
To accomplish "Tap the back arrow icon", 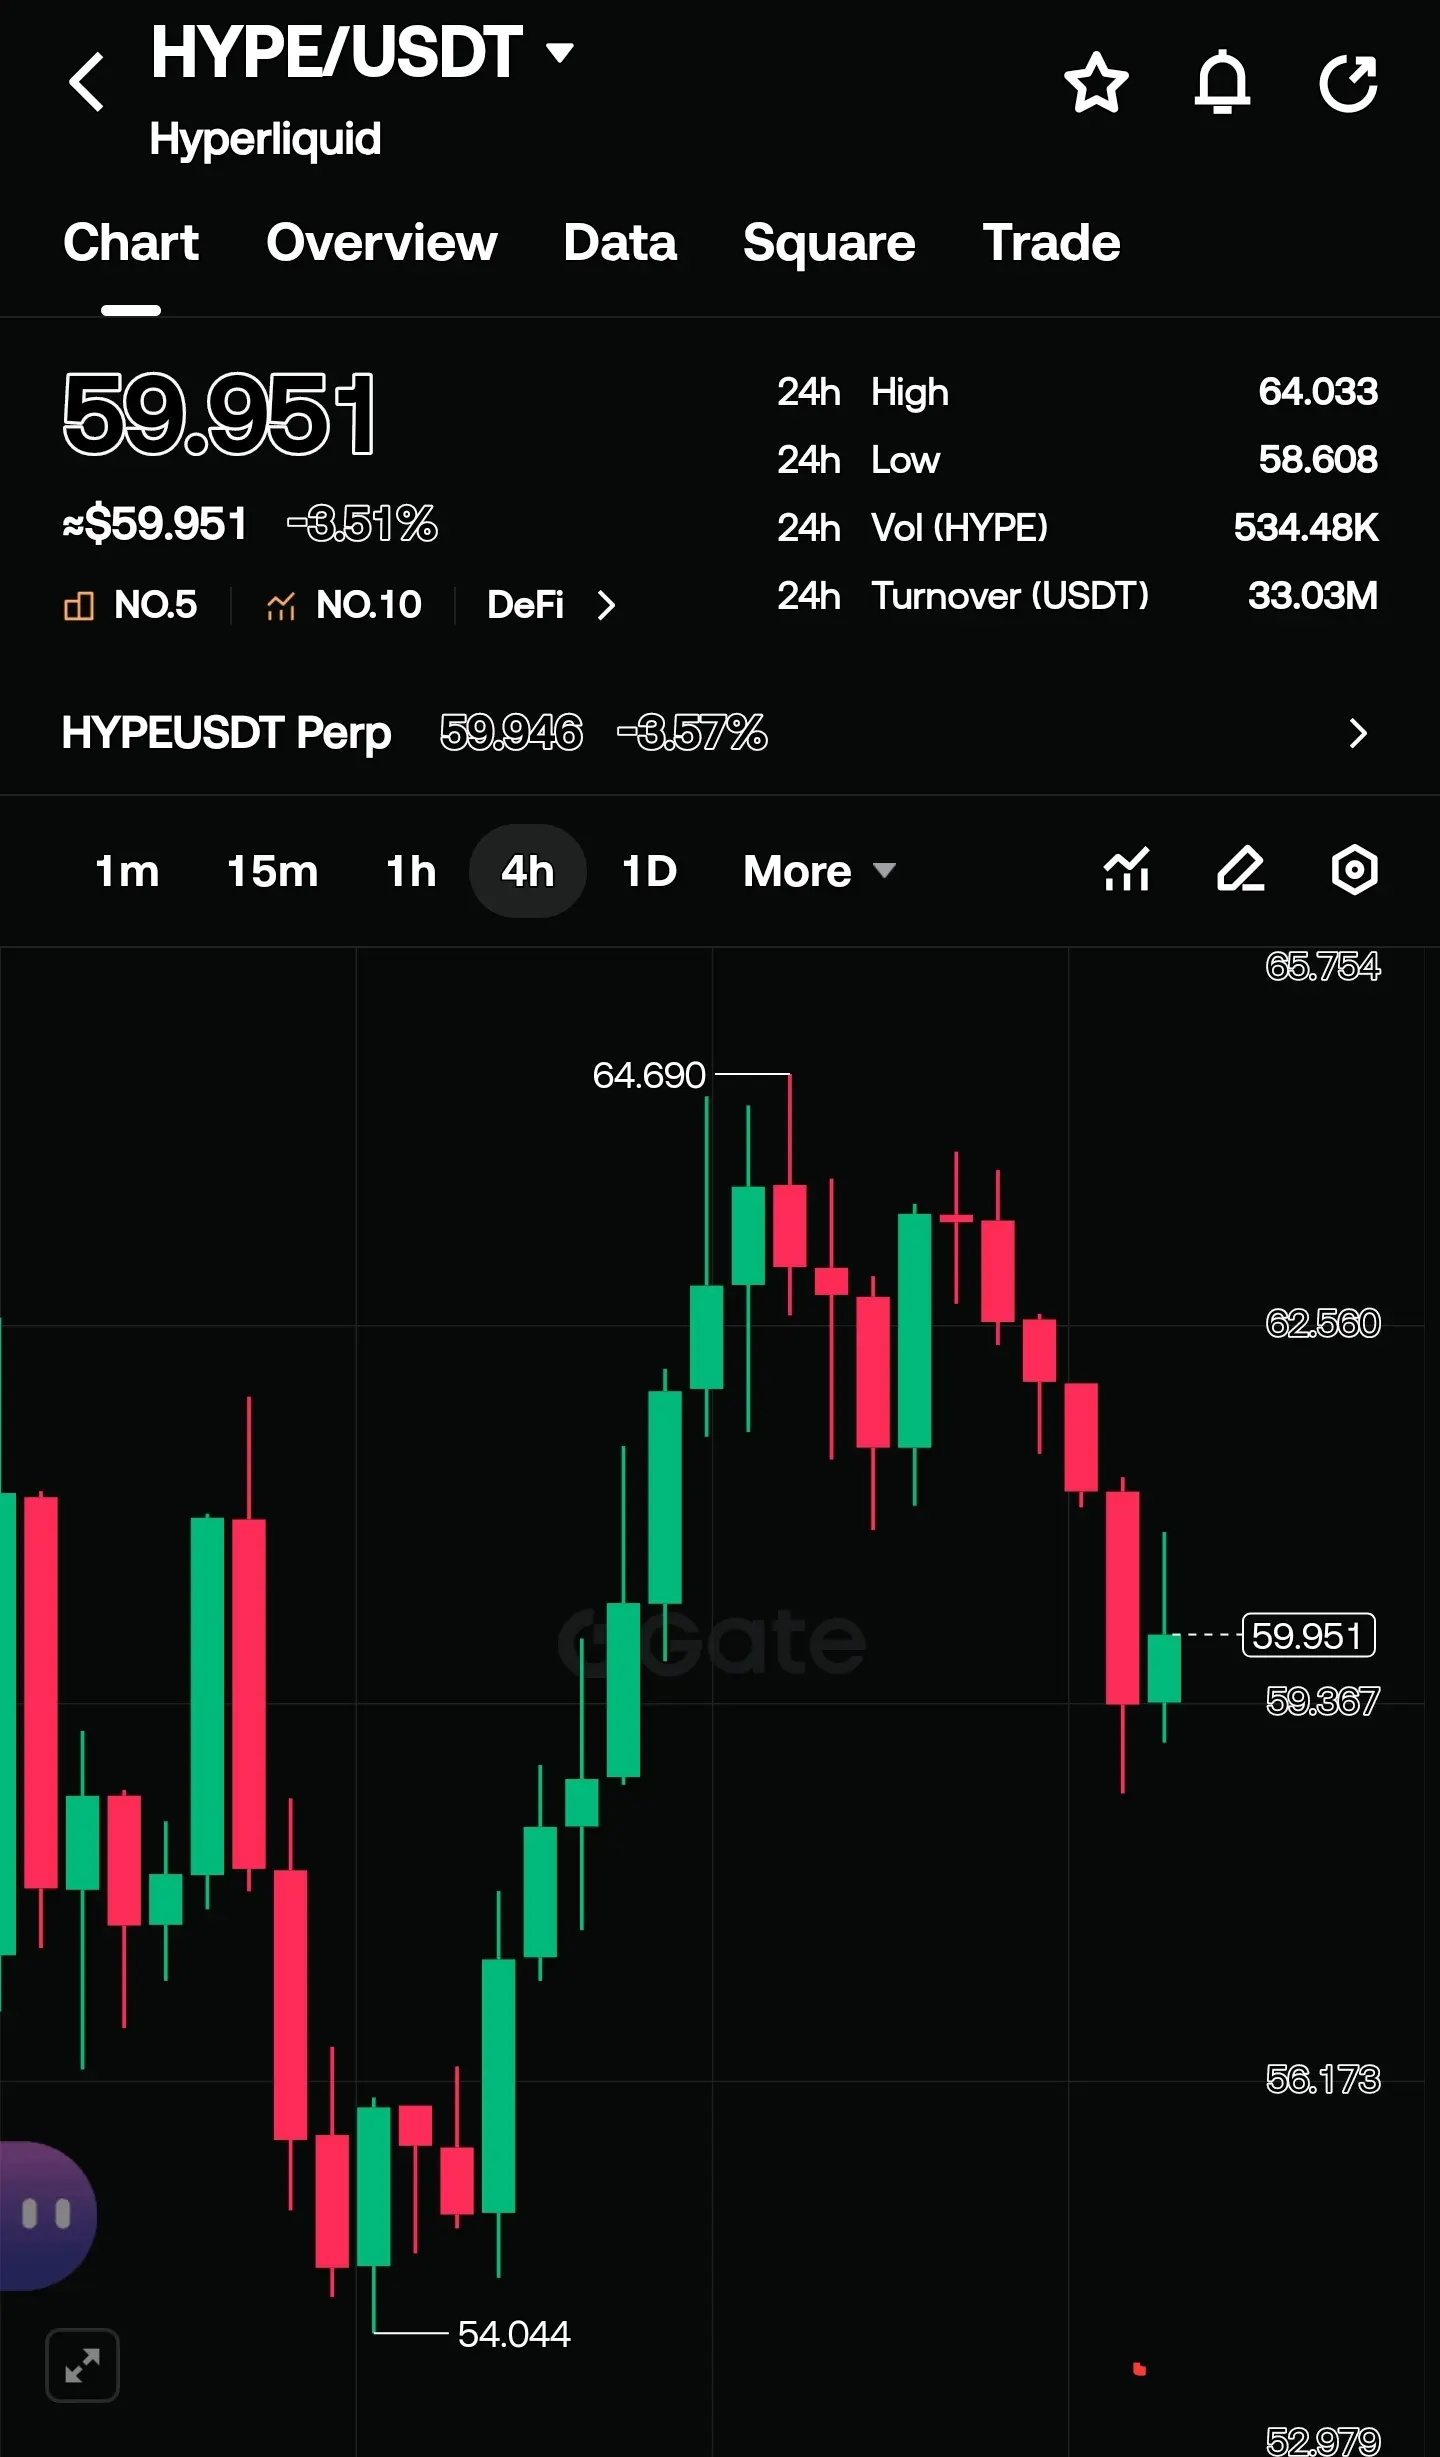I will (87, 82).
